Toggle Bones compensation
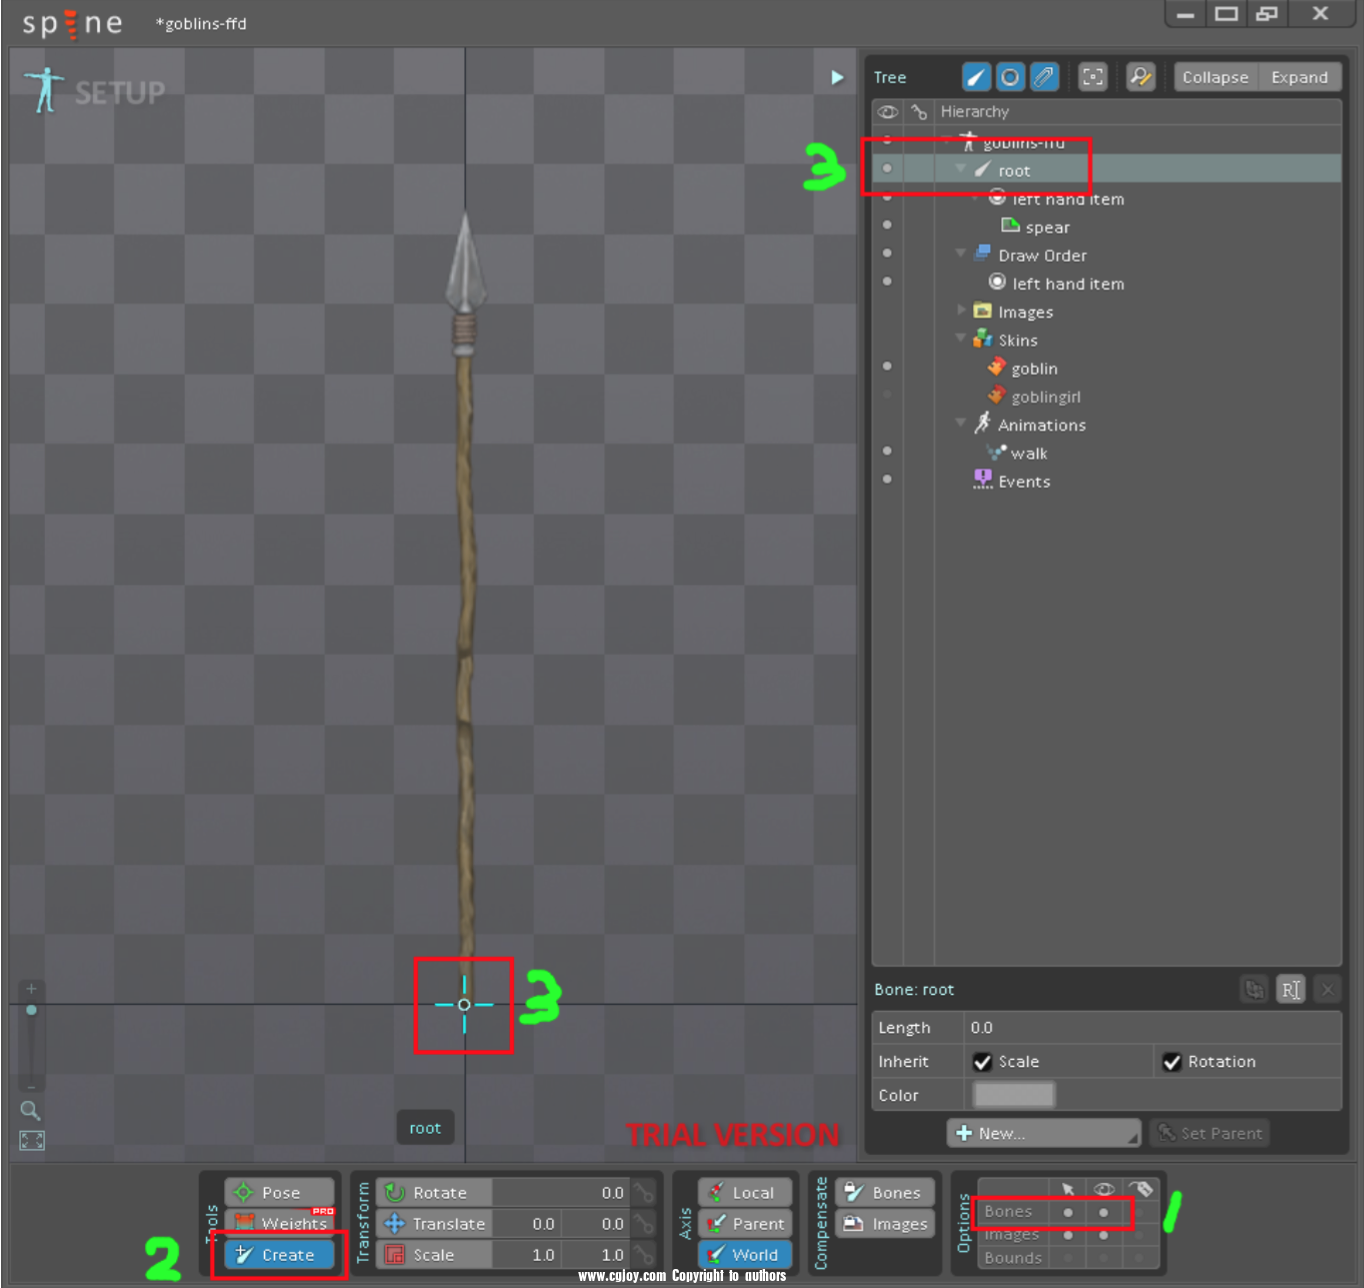Viewport: 1364px width, 1288px height. click(884, 1192)
